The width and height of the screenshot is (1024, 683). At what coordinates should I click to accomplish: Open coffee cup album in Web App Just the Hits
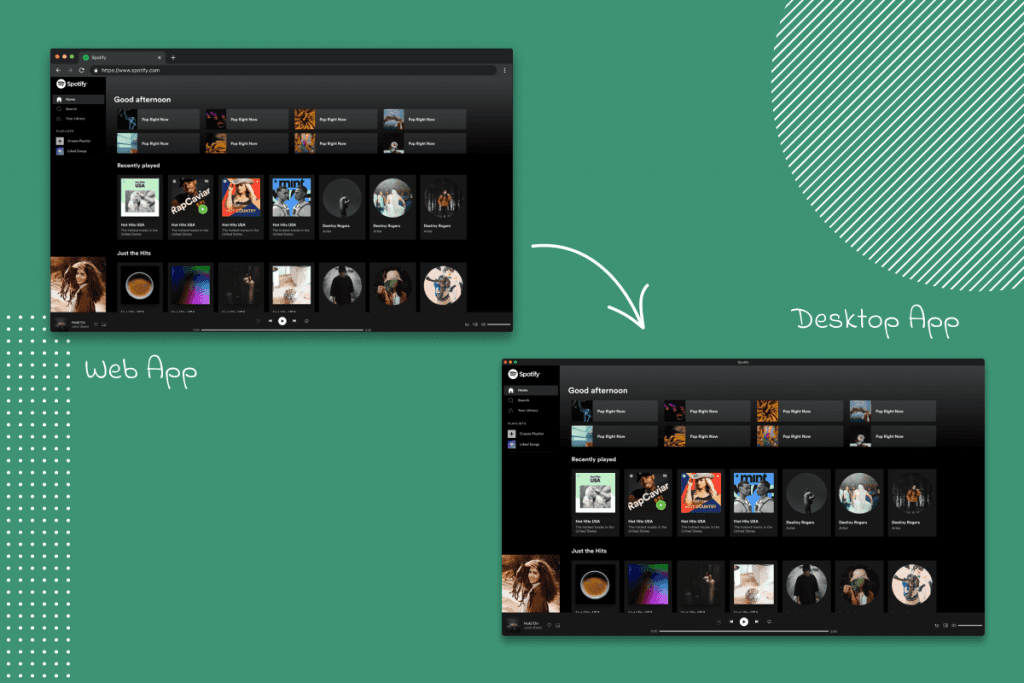(140, 286)
